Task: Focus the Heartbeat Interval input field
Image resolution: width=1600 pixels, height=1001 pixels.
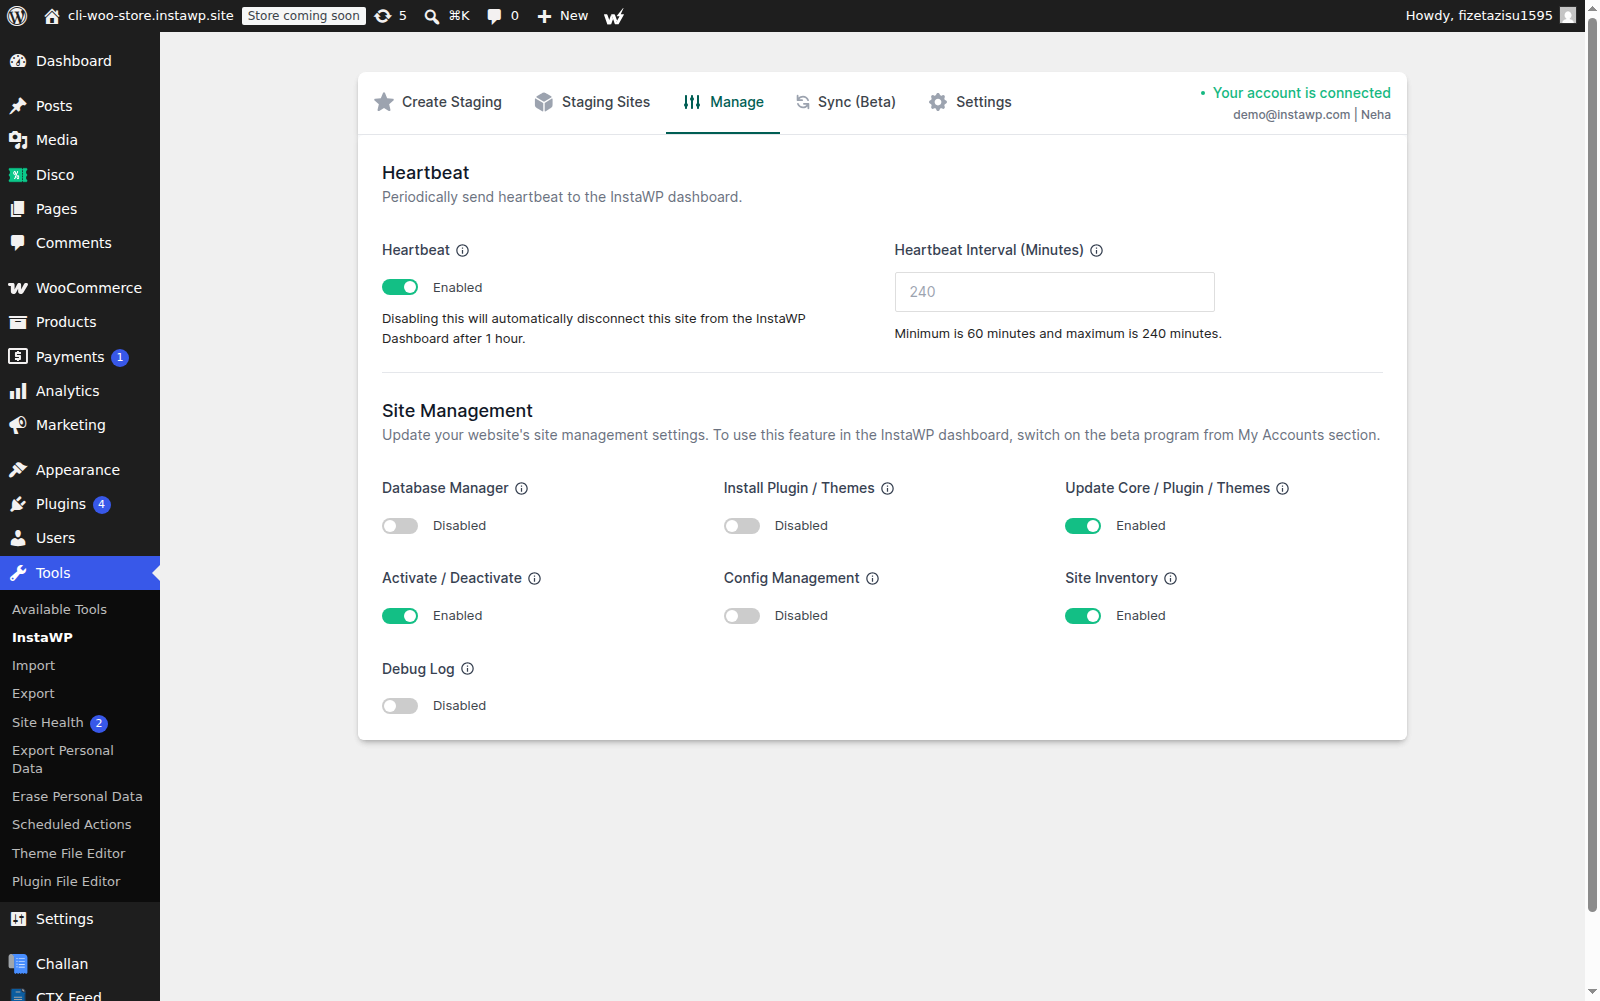Action: coord(1054,292)
